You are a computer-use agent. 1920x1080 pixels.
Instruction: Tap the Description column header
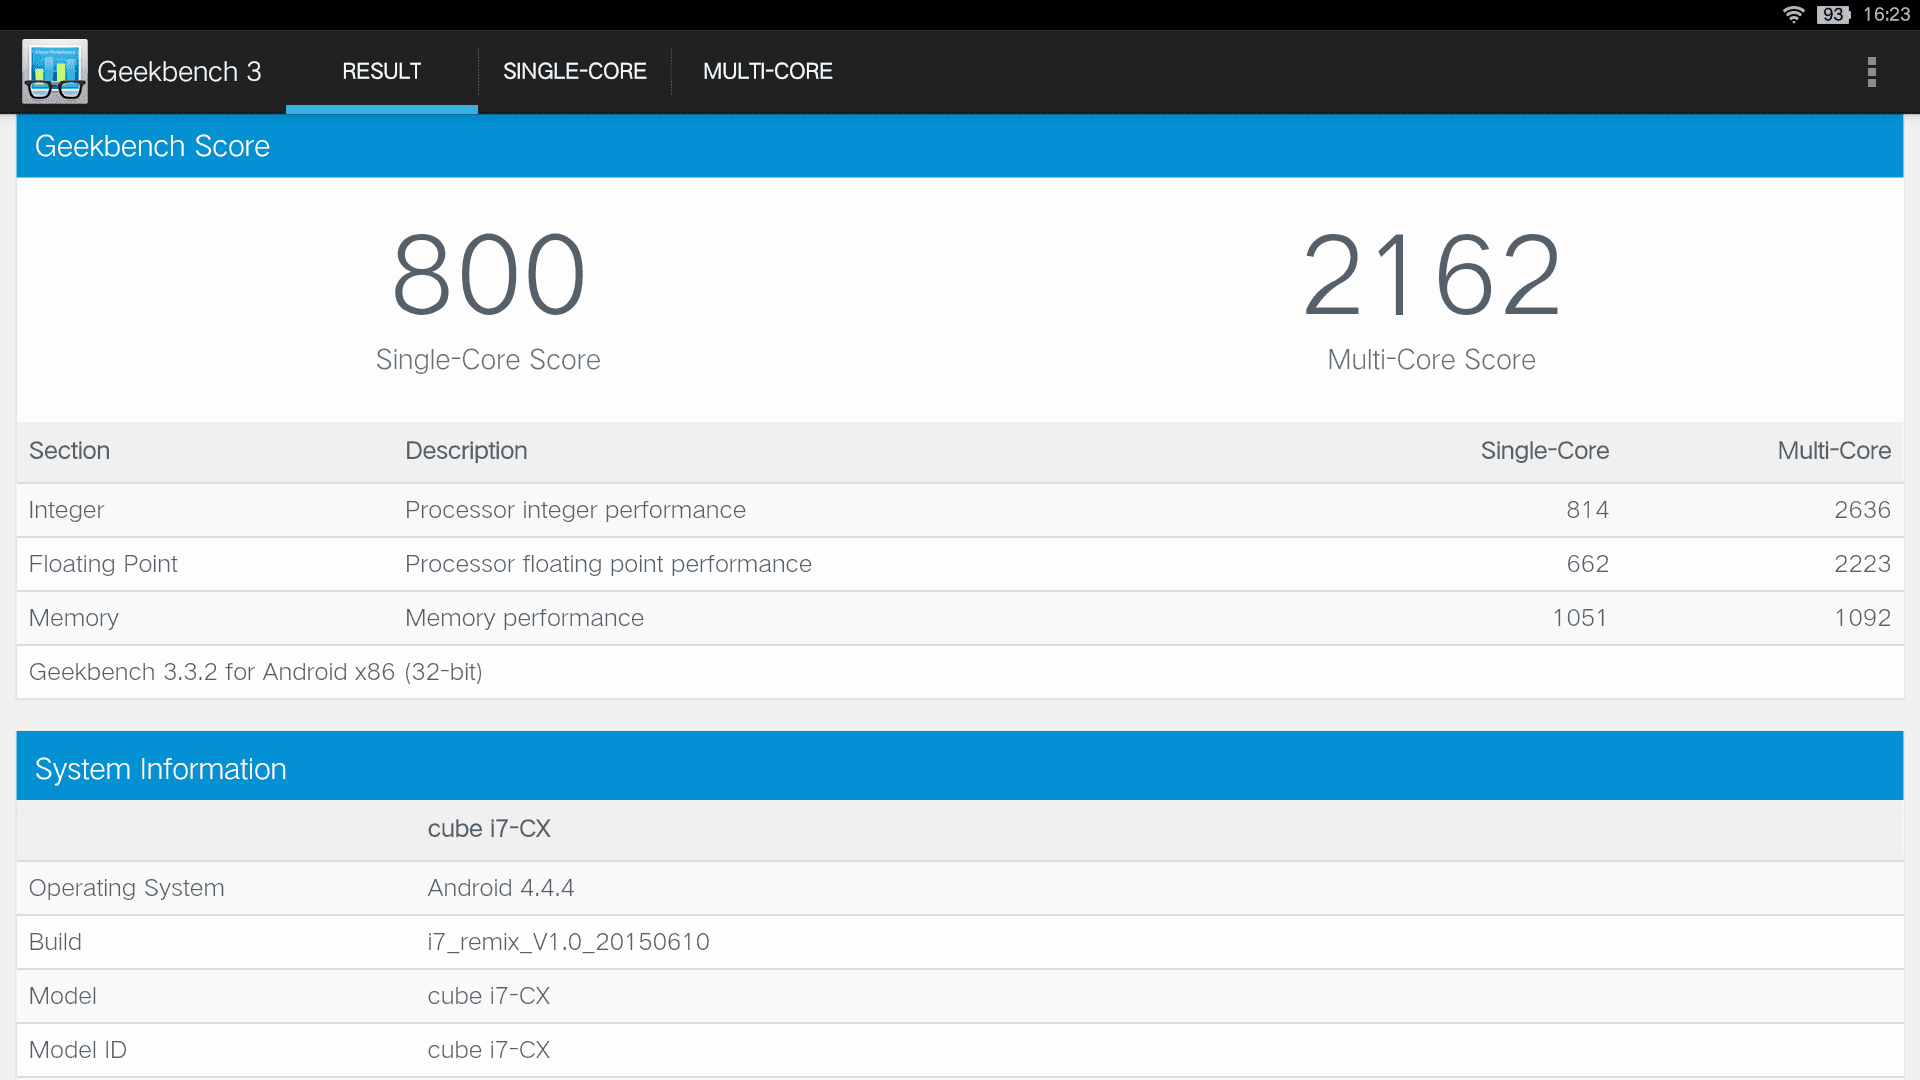tap(466, 451)
